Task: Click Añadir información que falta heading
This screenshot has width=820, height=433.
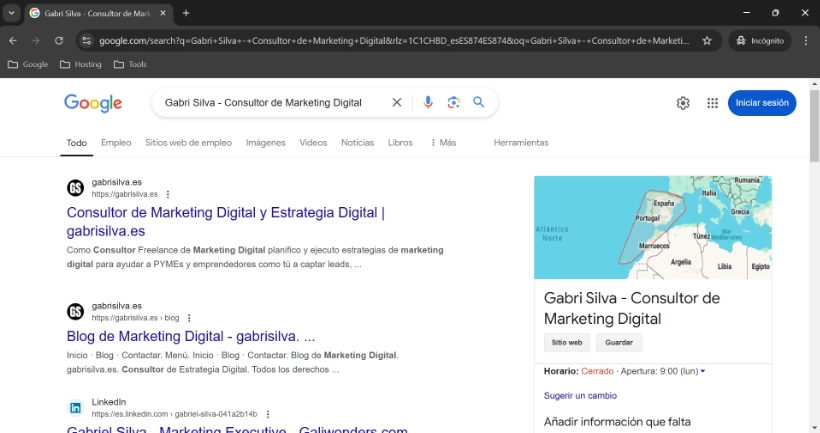Action: point(617,421)
